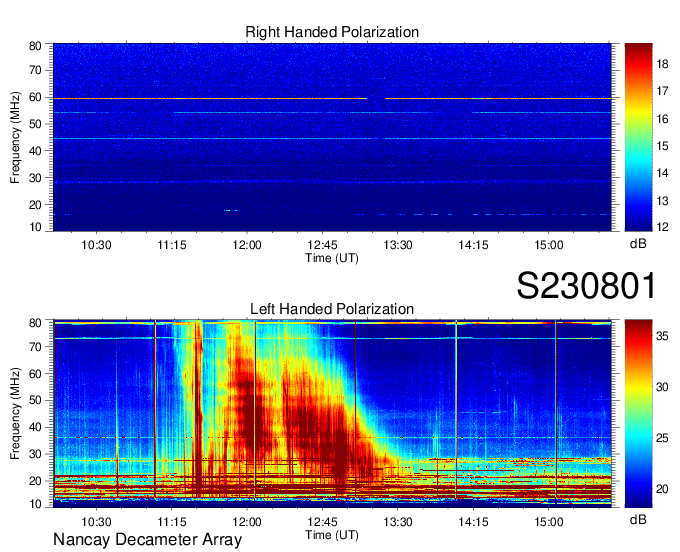Click the "50" frequency tick of the bottom plot

[x=35, y=400]
